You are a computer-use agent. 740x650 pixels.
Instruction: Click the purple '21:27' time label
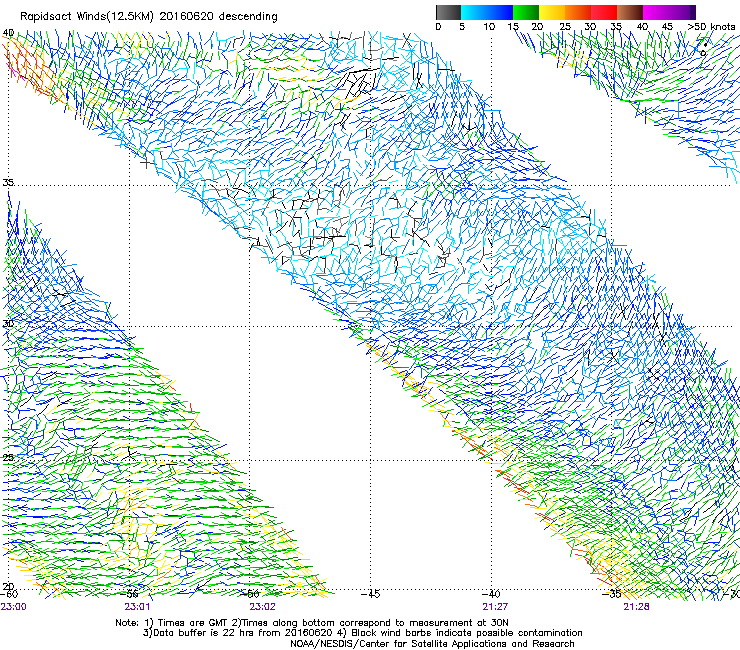[x=495, y=607]
